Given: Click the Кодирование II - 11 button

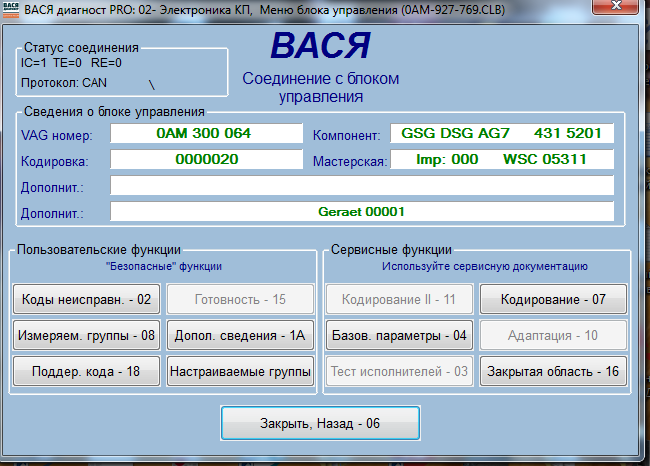Looking at the screenshot, I should pyautogui.click(x=399, y=299).
